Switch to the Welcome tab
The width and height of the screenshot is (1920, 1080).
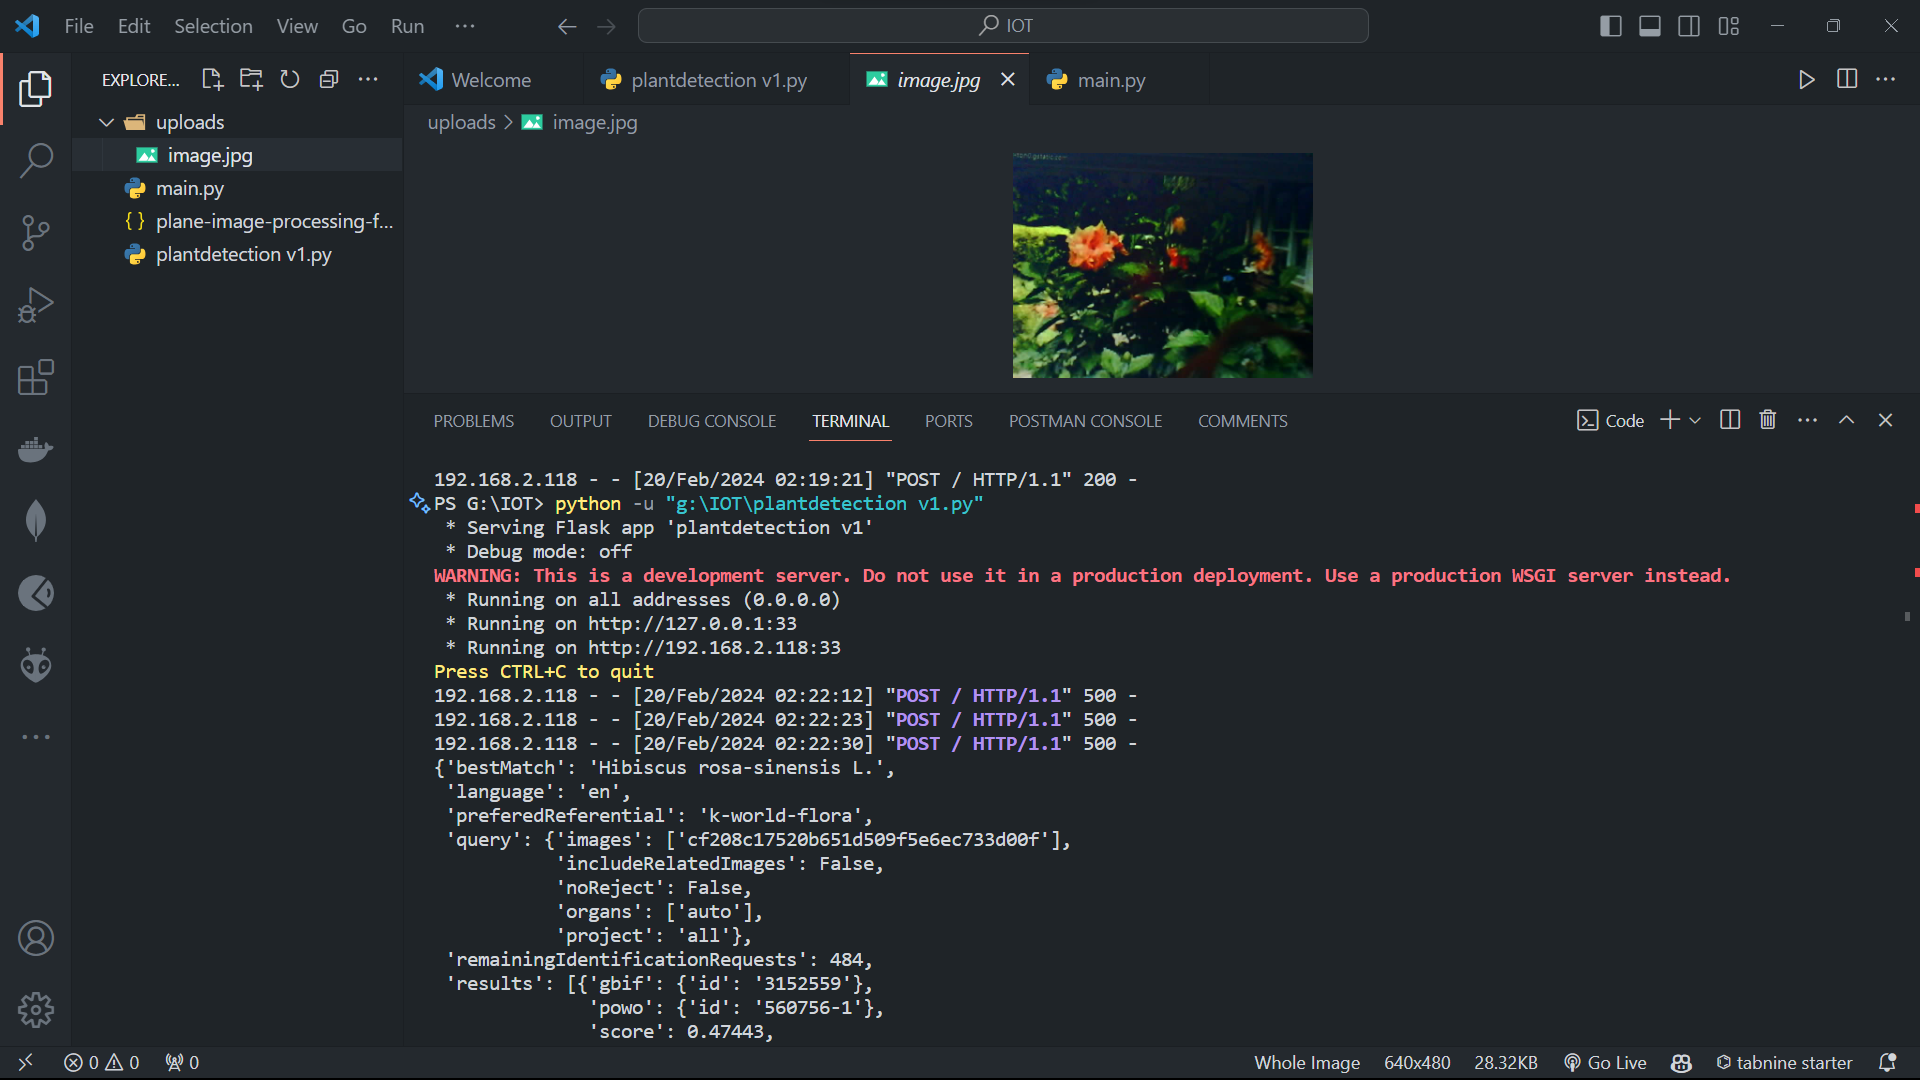pyautogui.click(x=491, y=80)
